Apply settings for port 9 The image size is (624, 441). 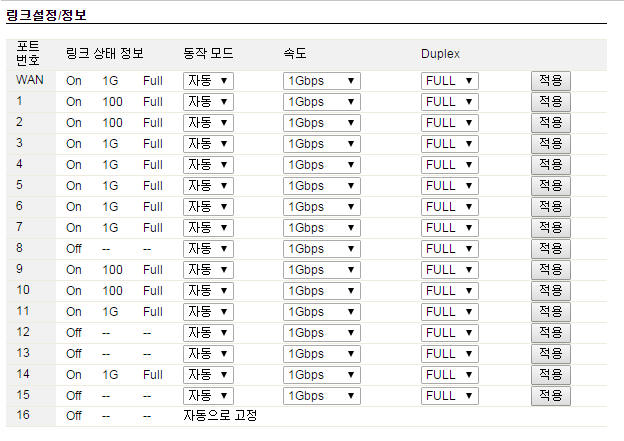pyautogui.click(x=551, y=270)
